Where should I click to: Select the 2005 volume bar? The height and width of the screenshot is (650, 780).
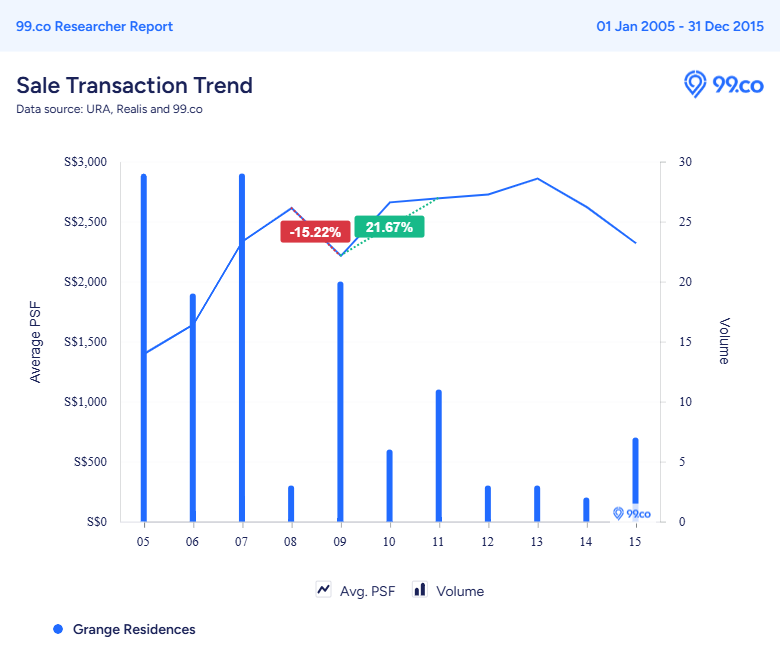(x=144, y=348)
